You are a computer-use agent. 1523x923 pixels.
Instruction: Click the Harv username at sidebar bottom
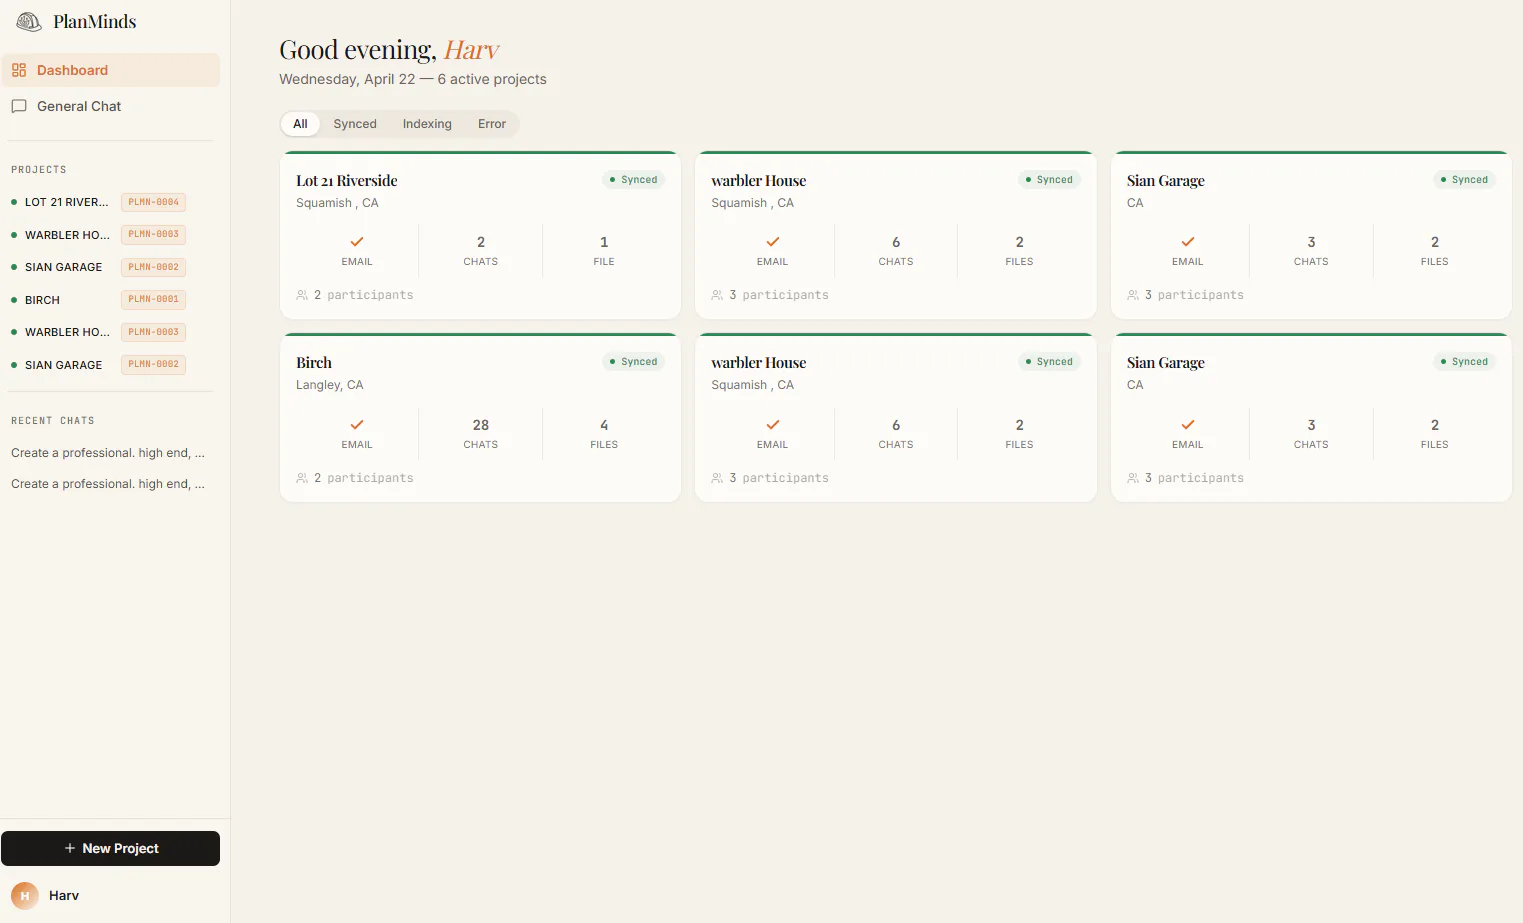pos(64,896)
